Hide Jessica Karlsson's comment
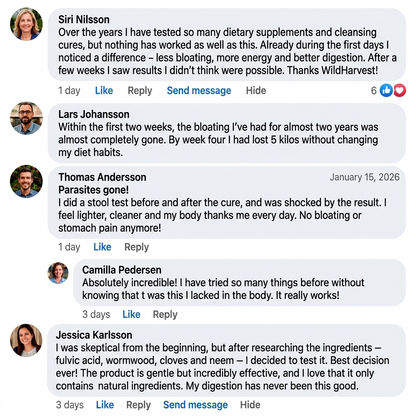The image size is (416, 416). (250, 405)
